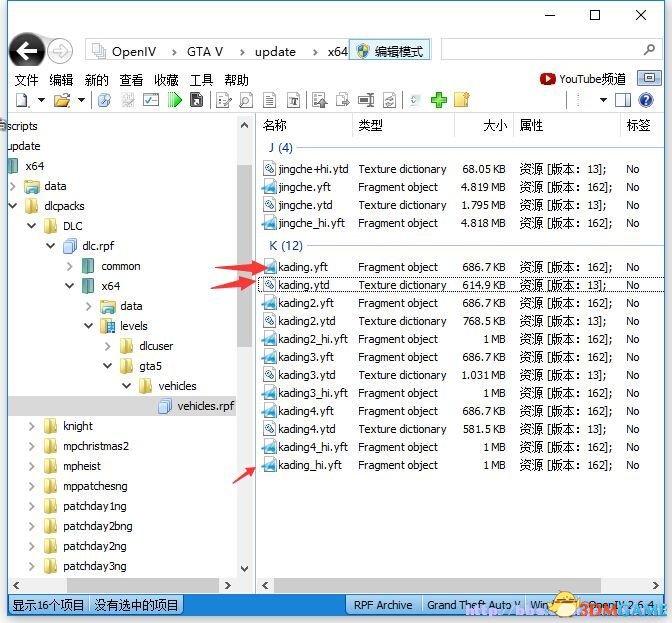
Task: Collapse the K (12) group header
Action: 285,246
